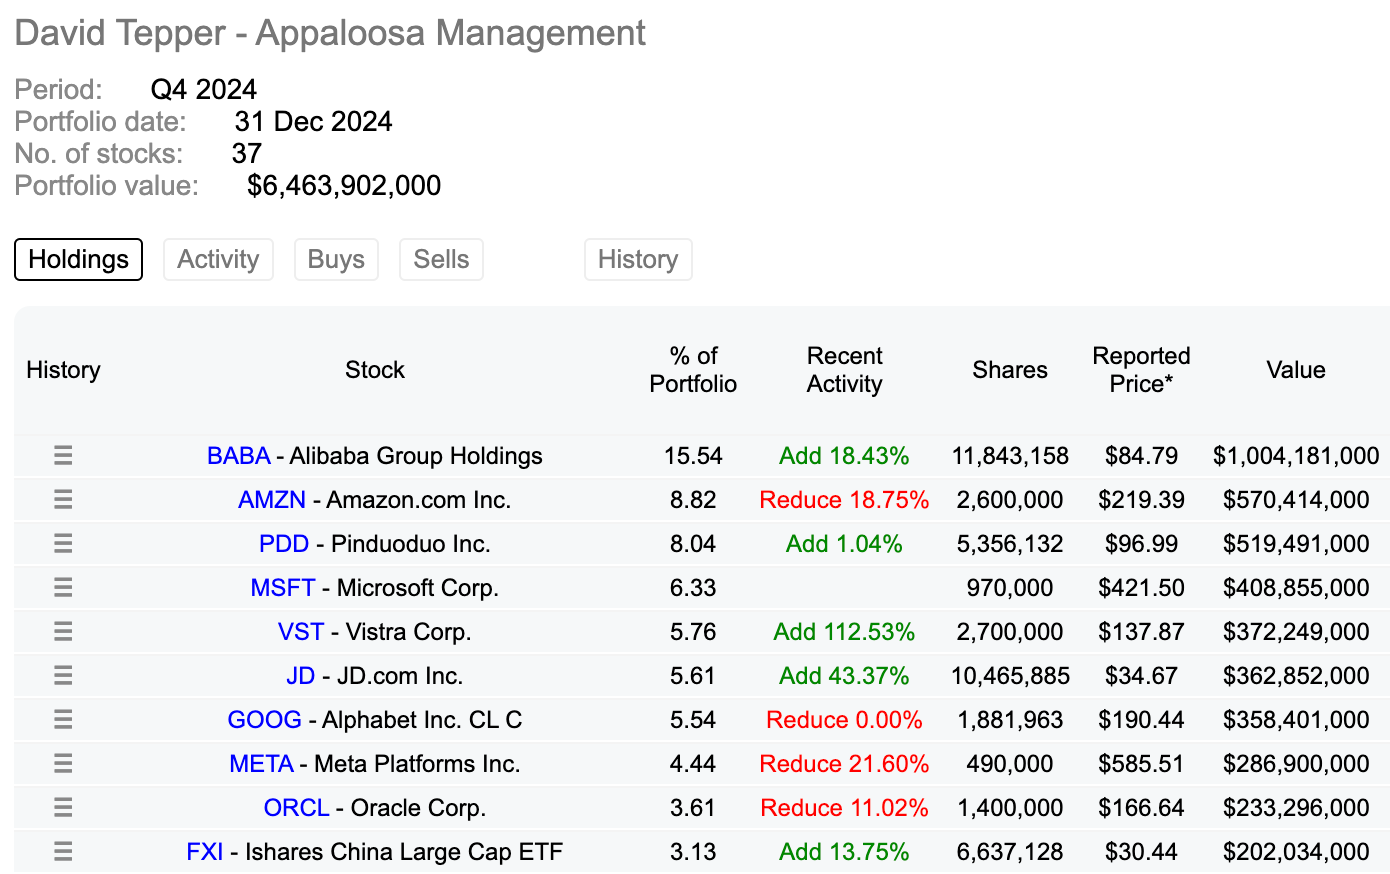Click the 'Add 43.37%' activity cell

coord(844,676)
